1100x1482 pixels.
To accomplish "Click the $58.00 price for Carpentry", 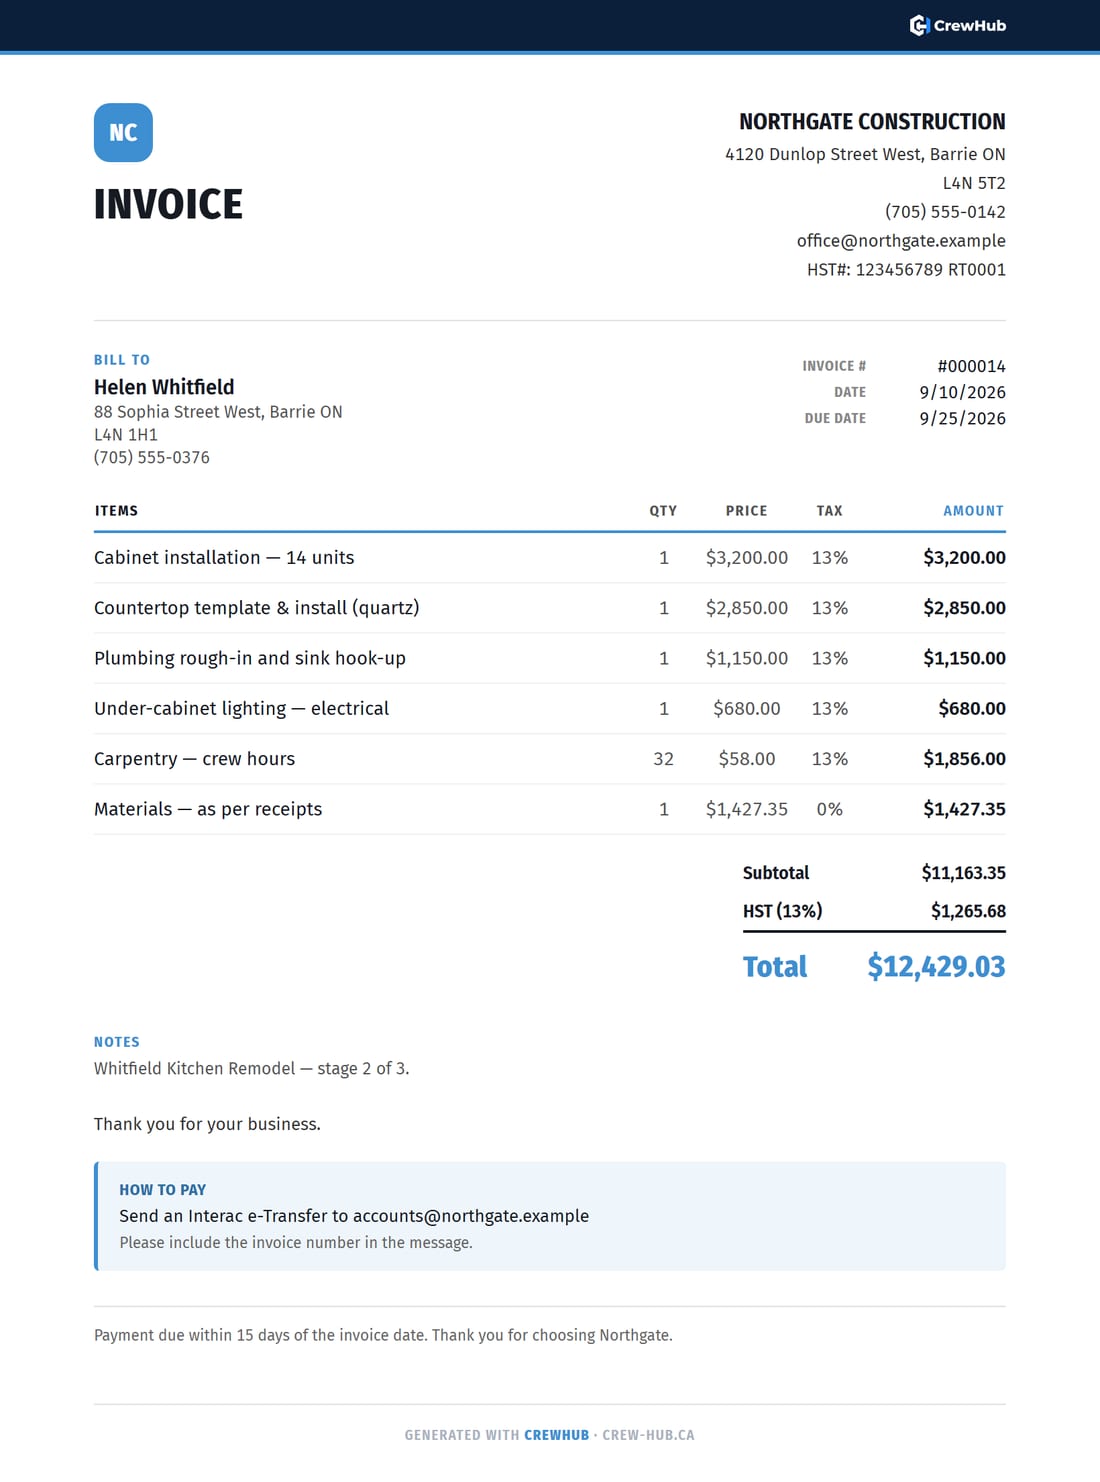I will point(747,759).
